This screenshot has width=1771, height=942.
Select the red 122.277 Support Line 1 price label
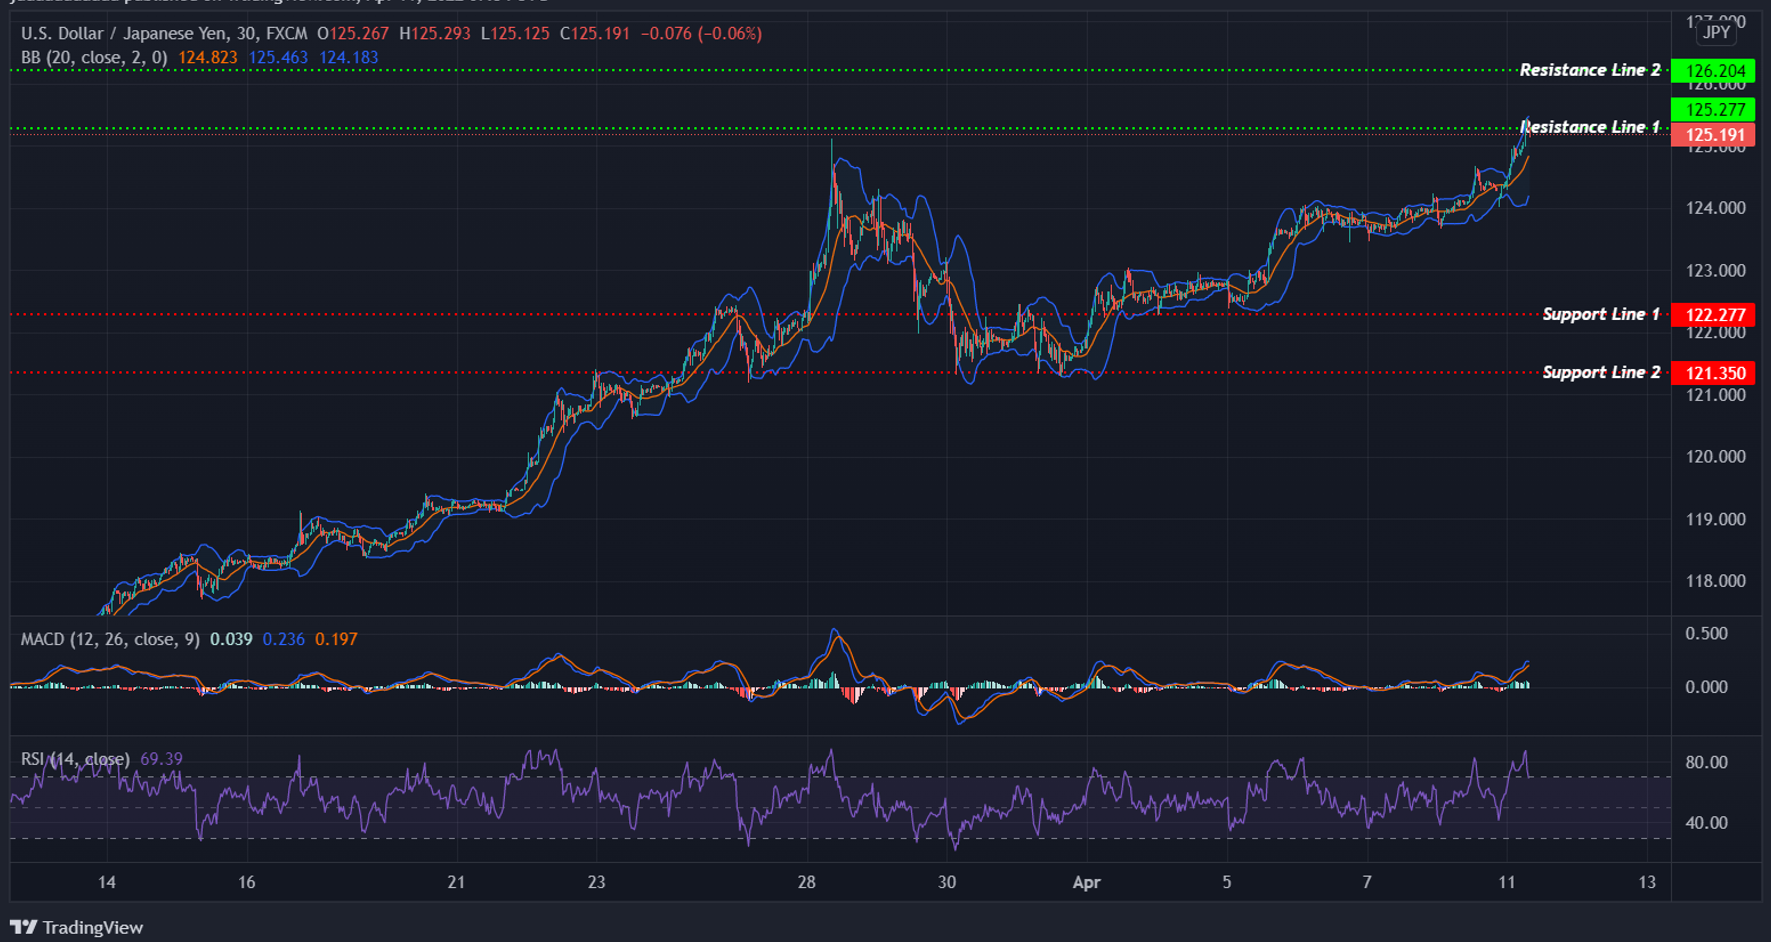tap(1711, 314)
